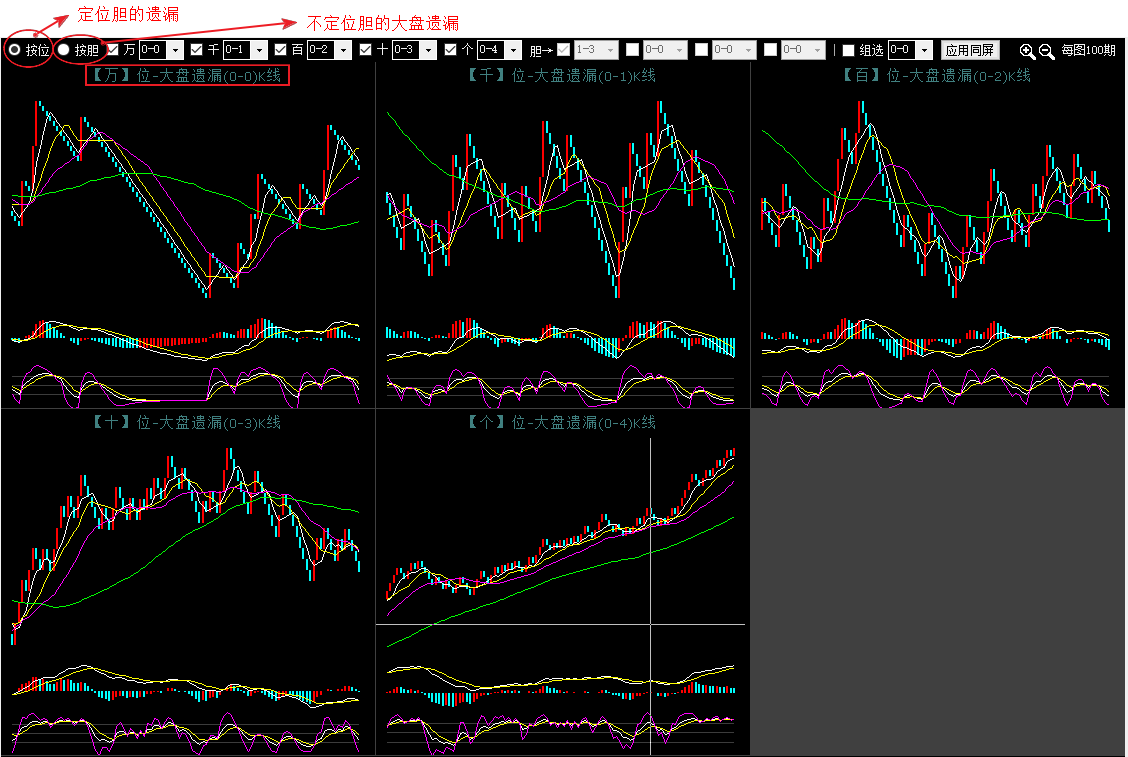Uncheck the 万 position checkbox
The width and height of the screenshot is (1128, 757).
(x=113, y=50)
